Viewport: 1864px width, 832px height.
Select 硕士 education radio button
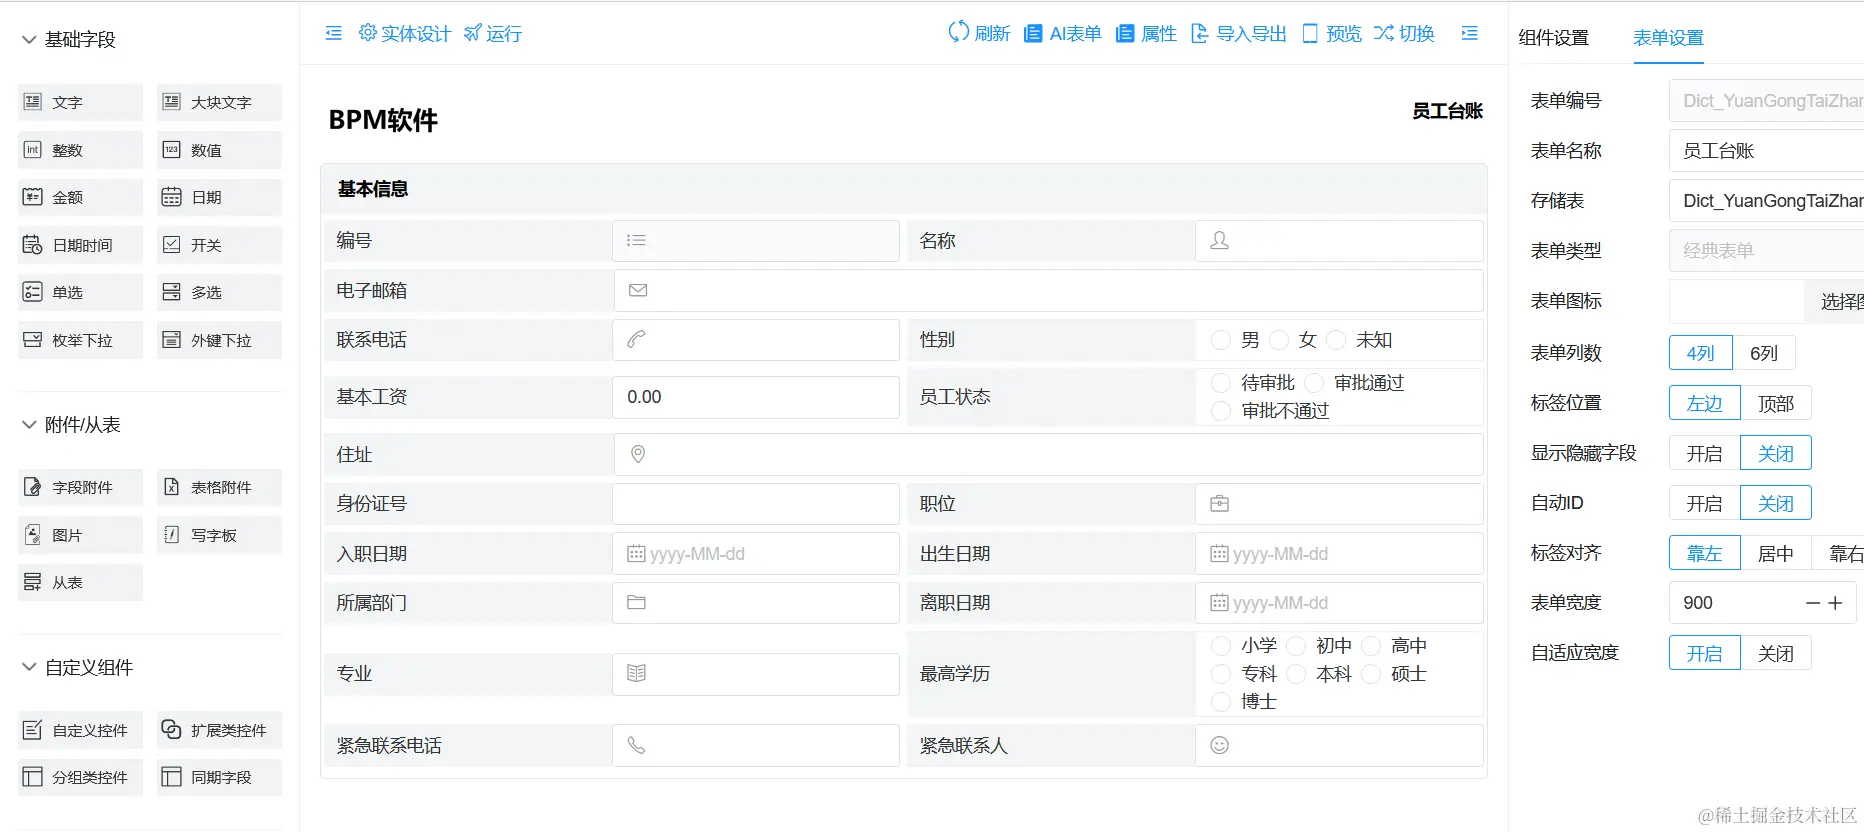(1371, 674)
